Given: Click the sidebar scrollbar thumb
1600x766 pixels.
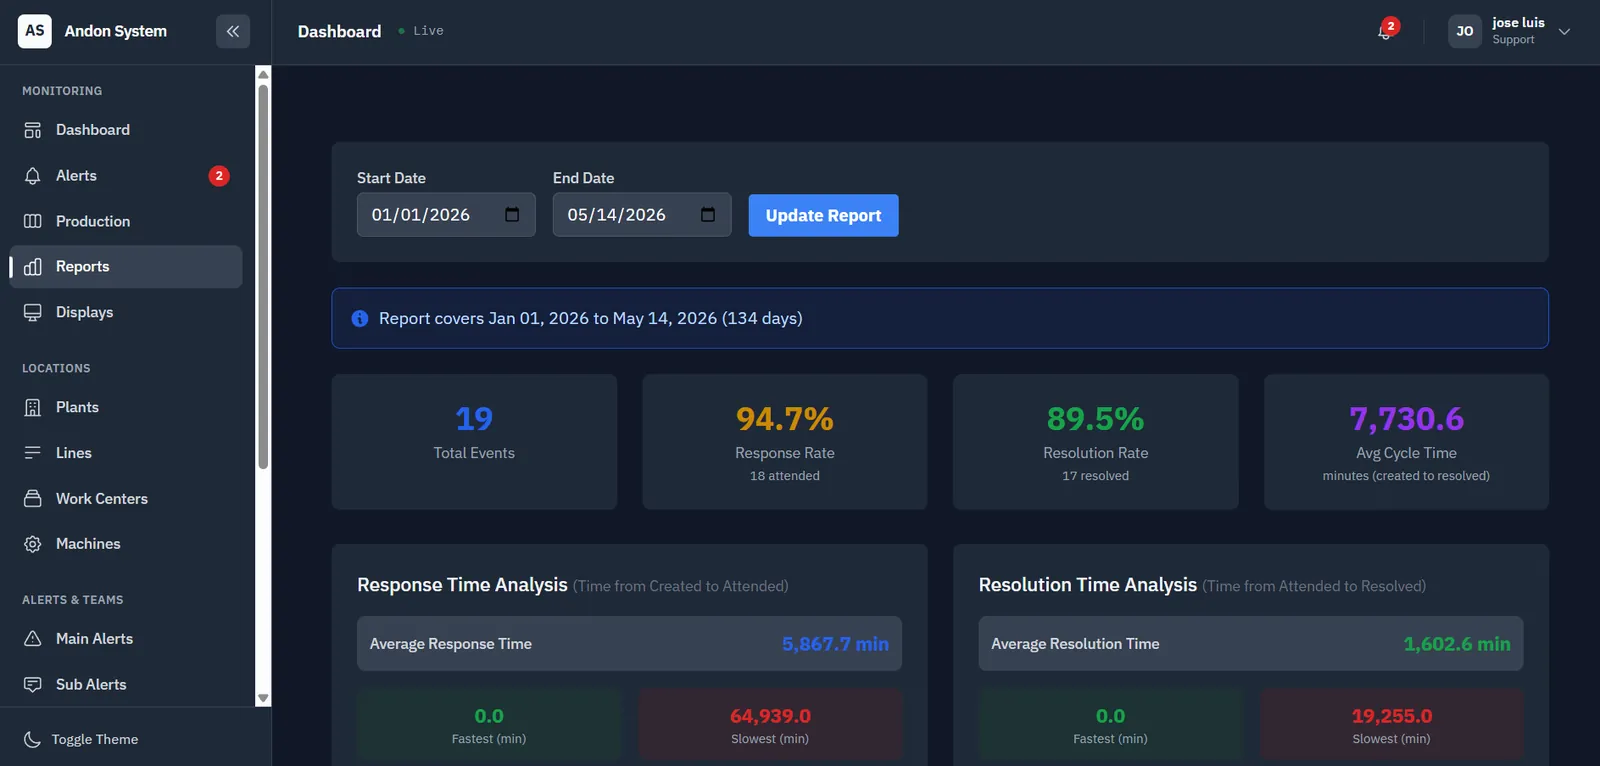Looking at the screenshot, I should (x=263, y=276).
